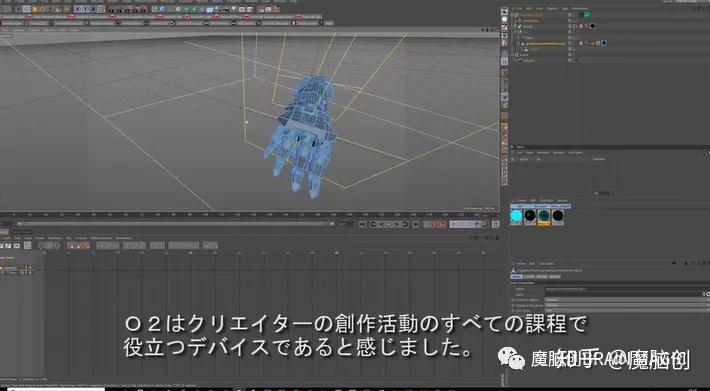Click the red Record Active Objects button
Screen dimensions: 710x391
[434, 224]
